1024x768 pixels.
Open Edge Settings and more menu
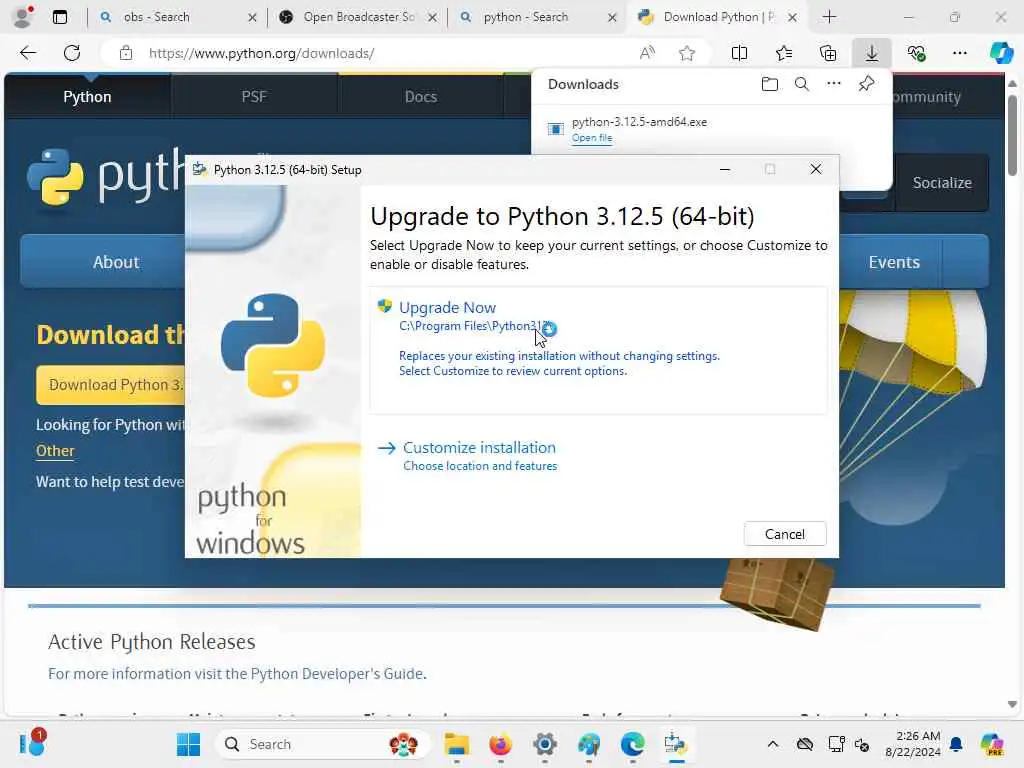(959, 53)
